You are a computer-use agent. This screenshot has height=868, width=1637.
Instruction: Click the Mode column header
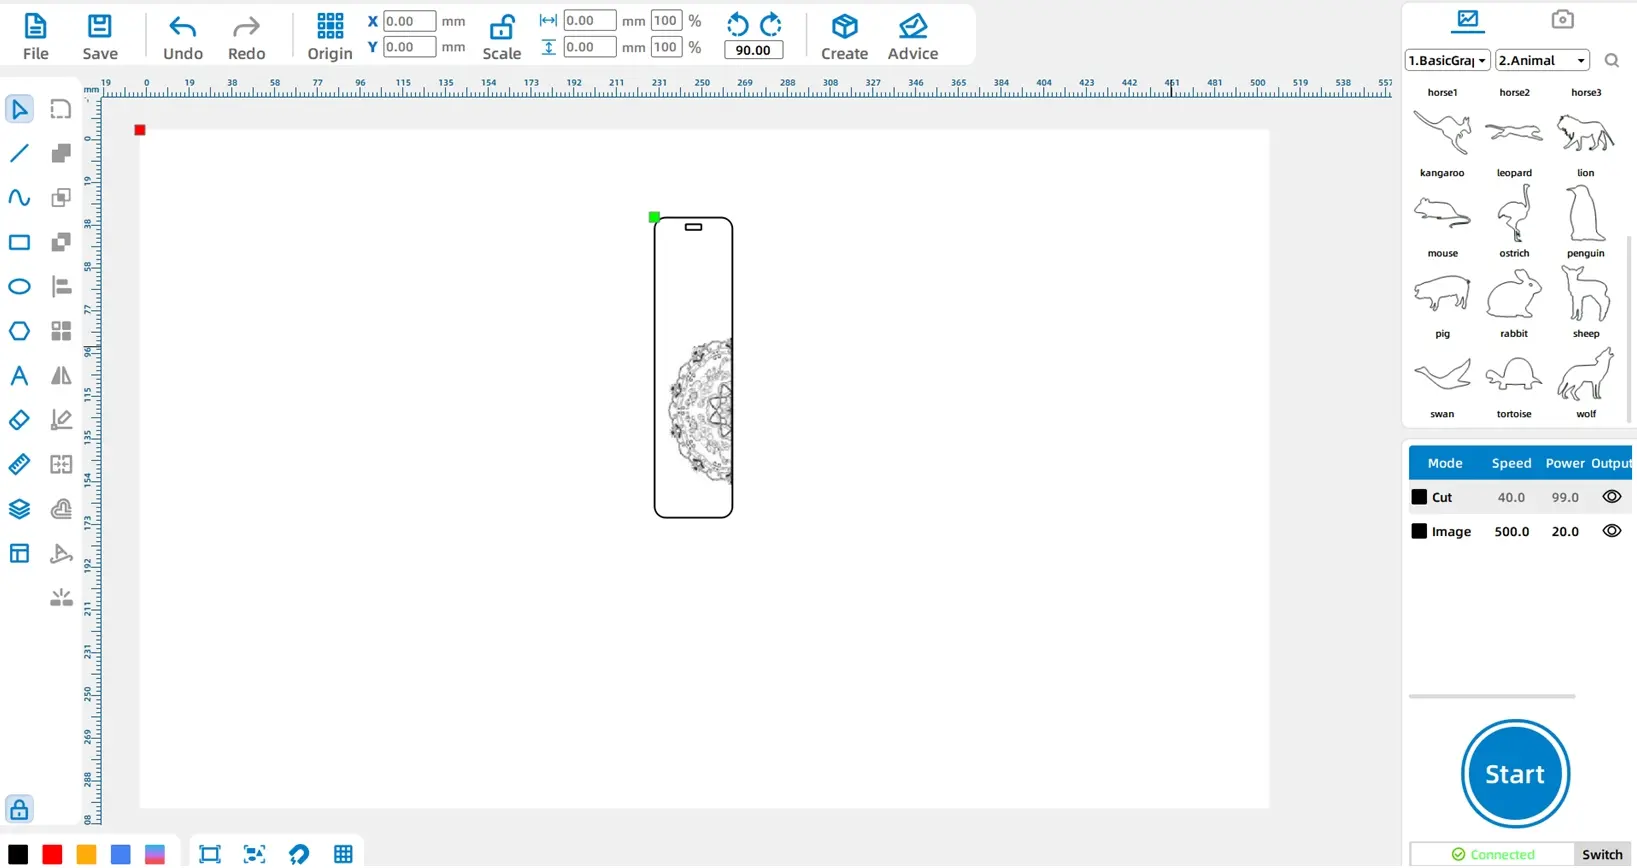(x=1445, y=463)
